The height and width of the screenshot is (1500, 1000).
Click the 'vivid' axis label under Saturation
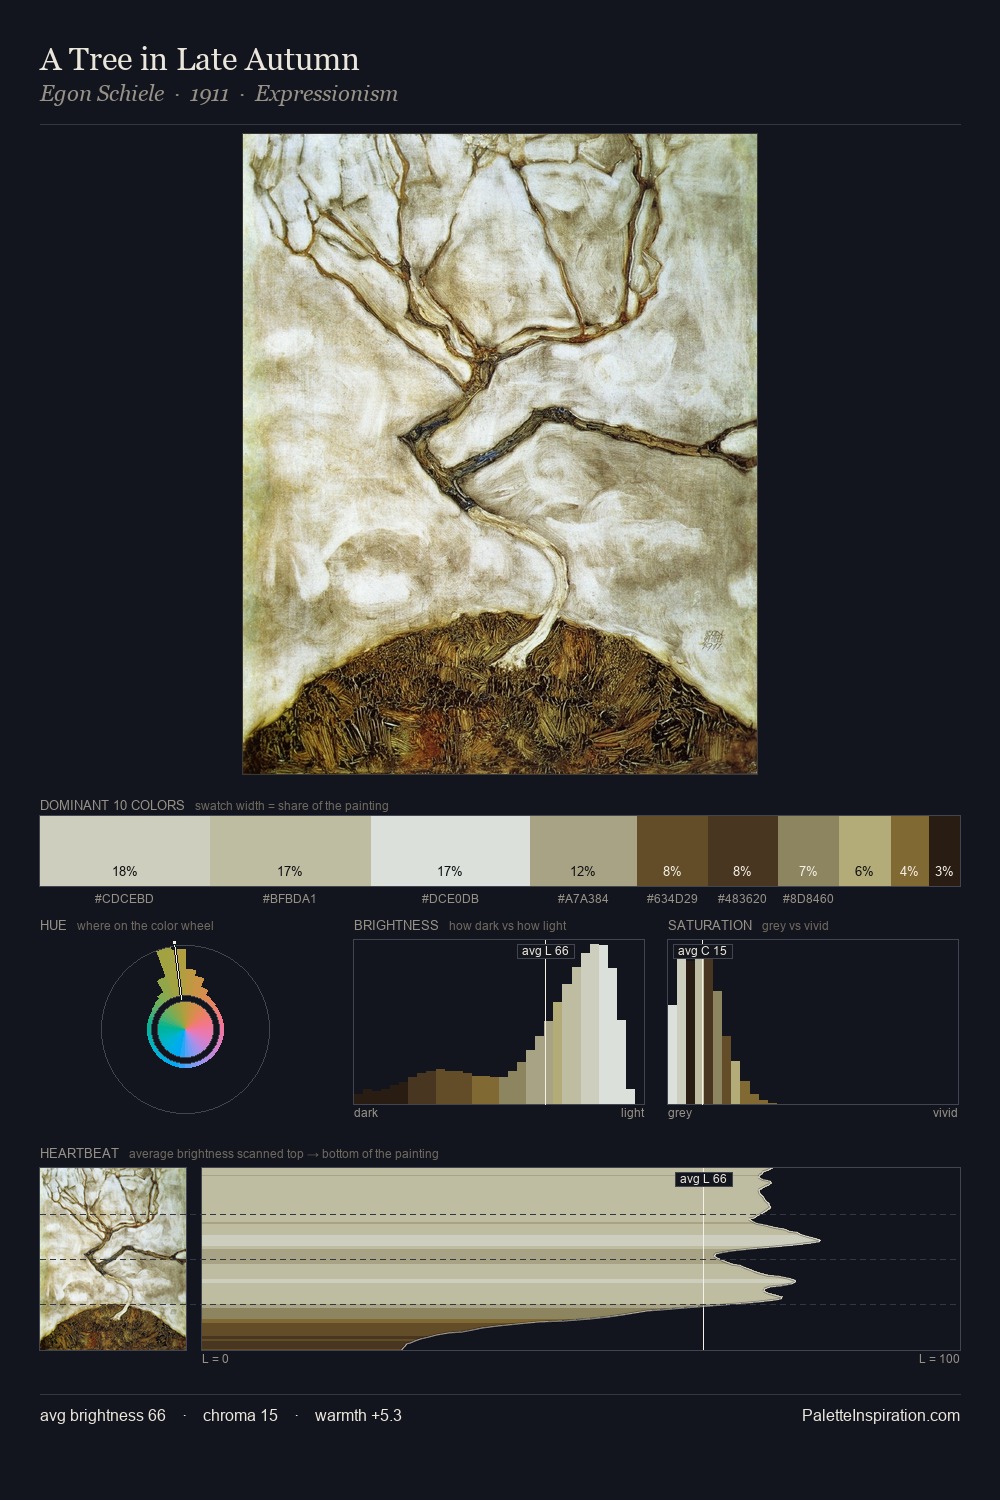coord(945,1113)
